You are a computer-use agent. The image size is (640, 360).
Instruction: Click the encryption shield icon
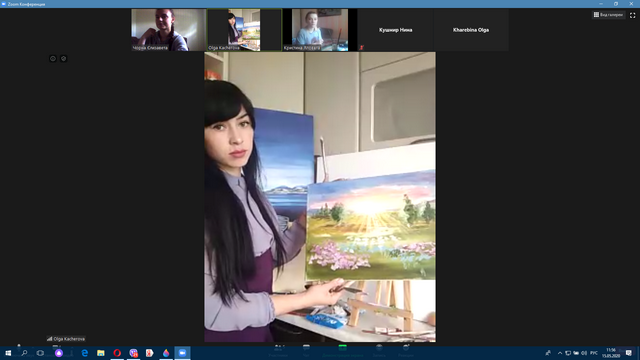pyautogui.click(x=64, y=58)
